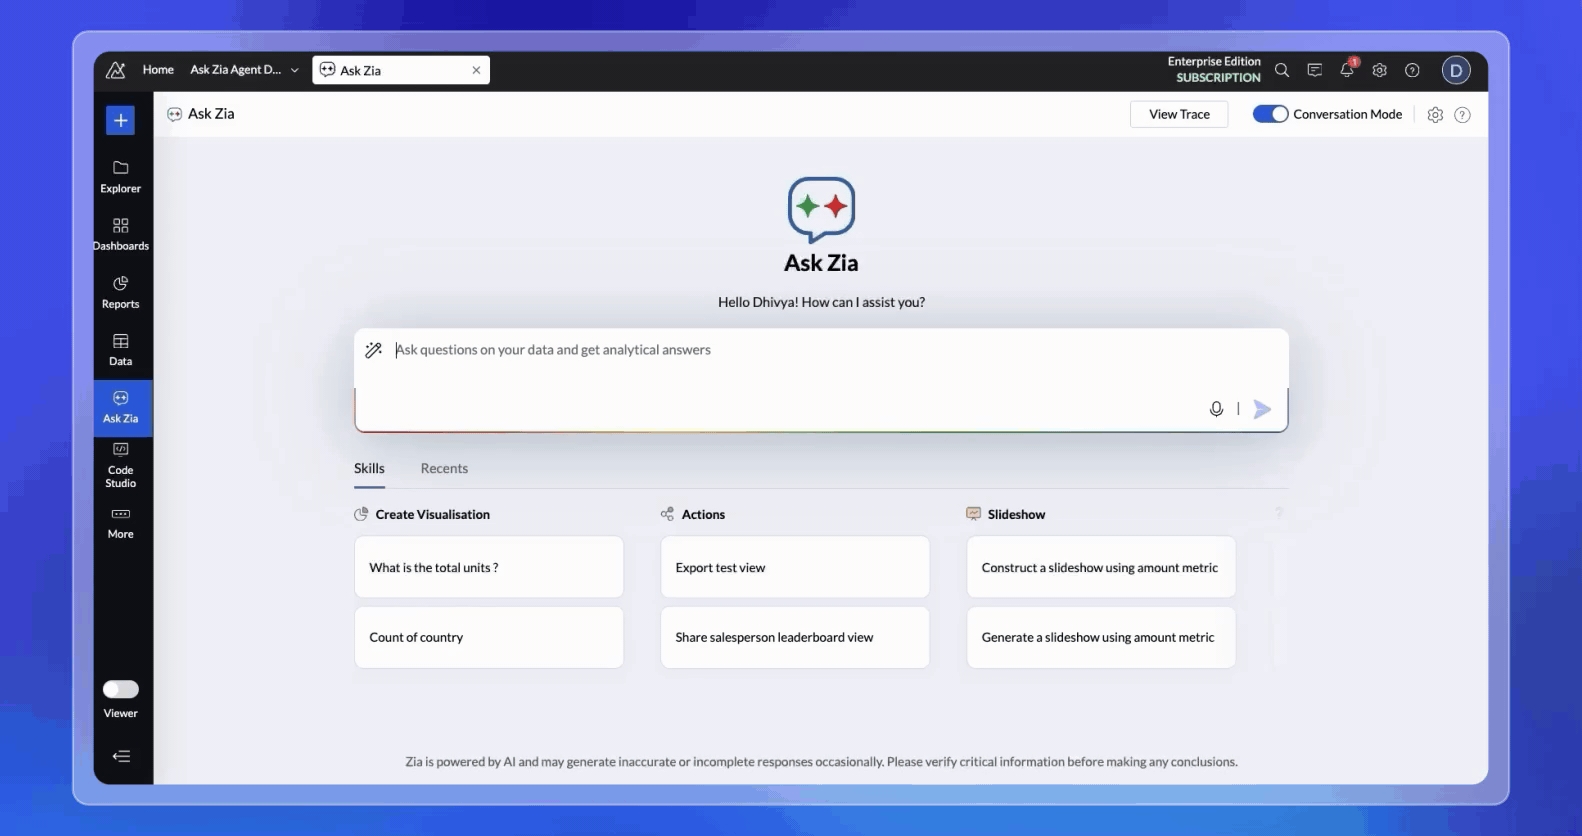Click the microphone voice input icon

click(1216, 409)
